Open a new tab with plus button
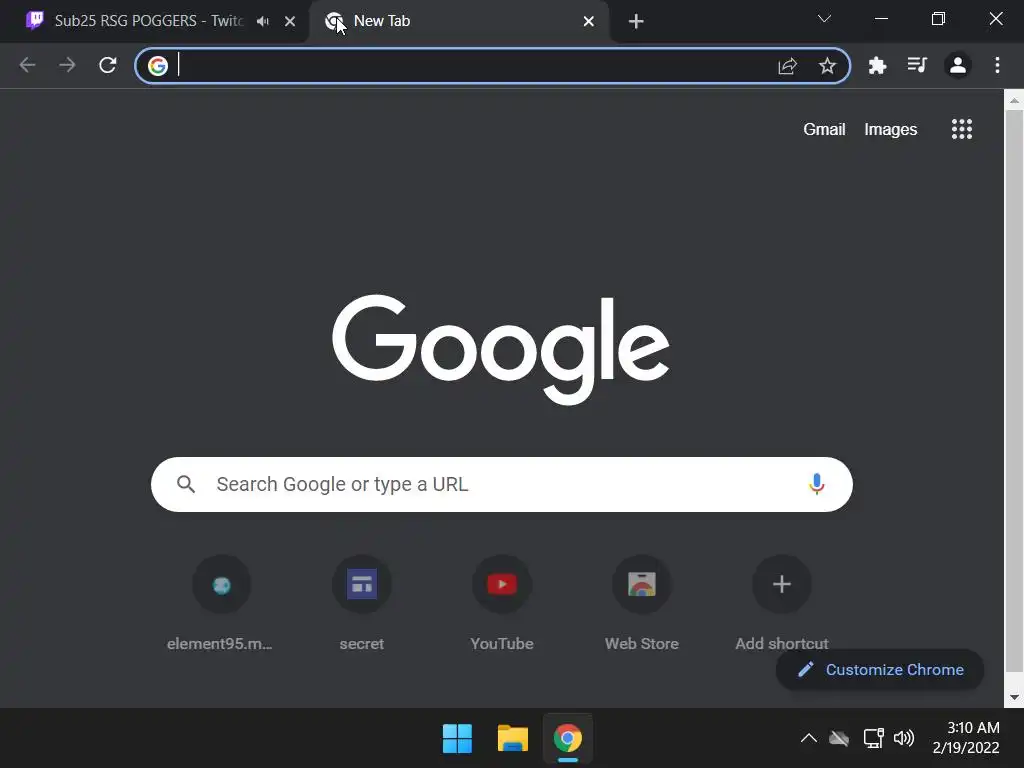Viewport: 1024px width, 768px height. click(x=636, y=22)
